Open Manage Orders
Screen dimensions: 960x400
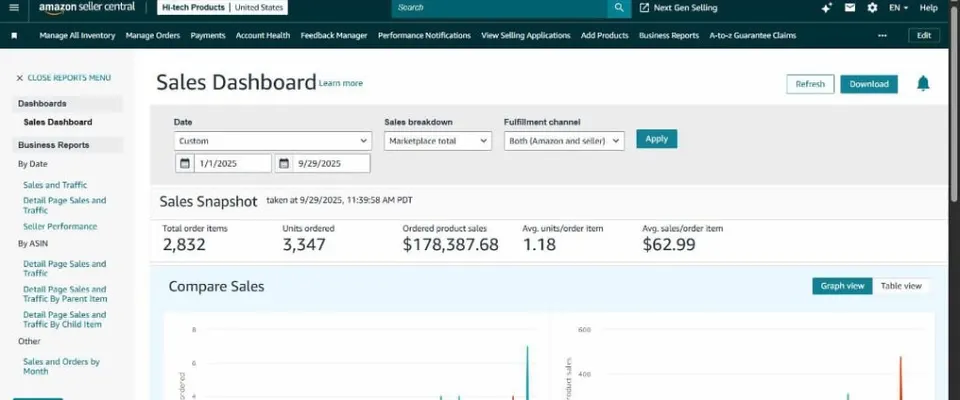152,36
